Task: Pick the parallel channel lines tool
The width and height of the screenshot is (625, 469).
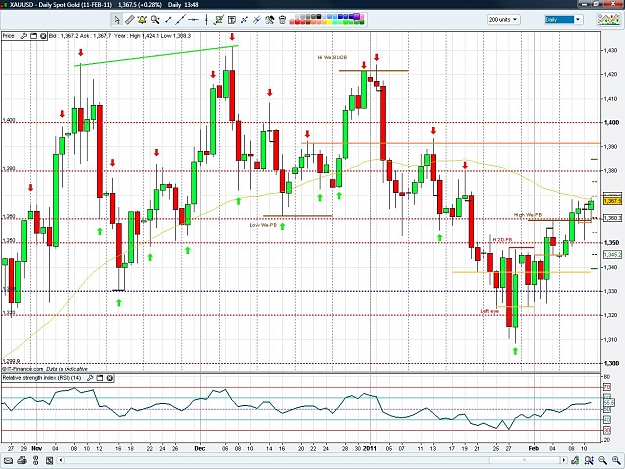Action: (x=257, y=20)
